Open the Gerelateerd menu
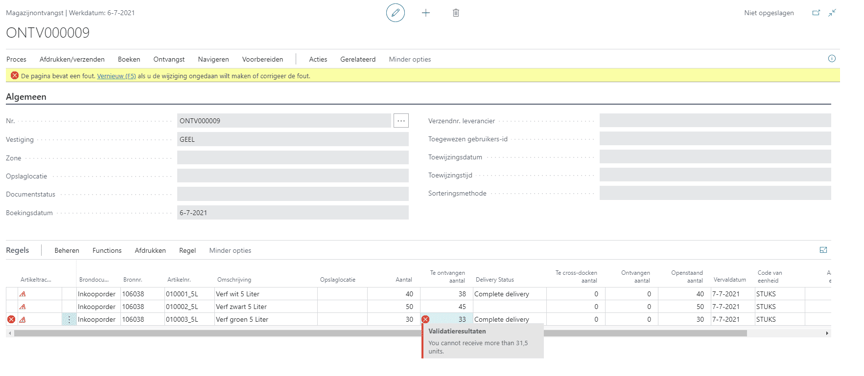Viewport: 864px width, 376px height. (x=358, y=59)
